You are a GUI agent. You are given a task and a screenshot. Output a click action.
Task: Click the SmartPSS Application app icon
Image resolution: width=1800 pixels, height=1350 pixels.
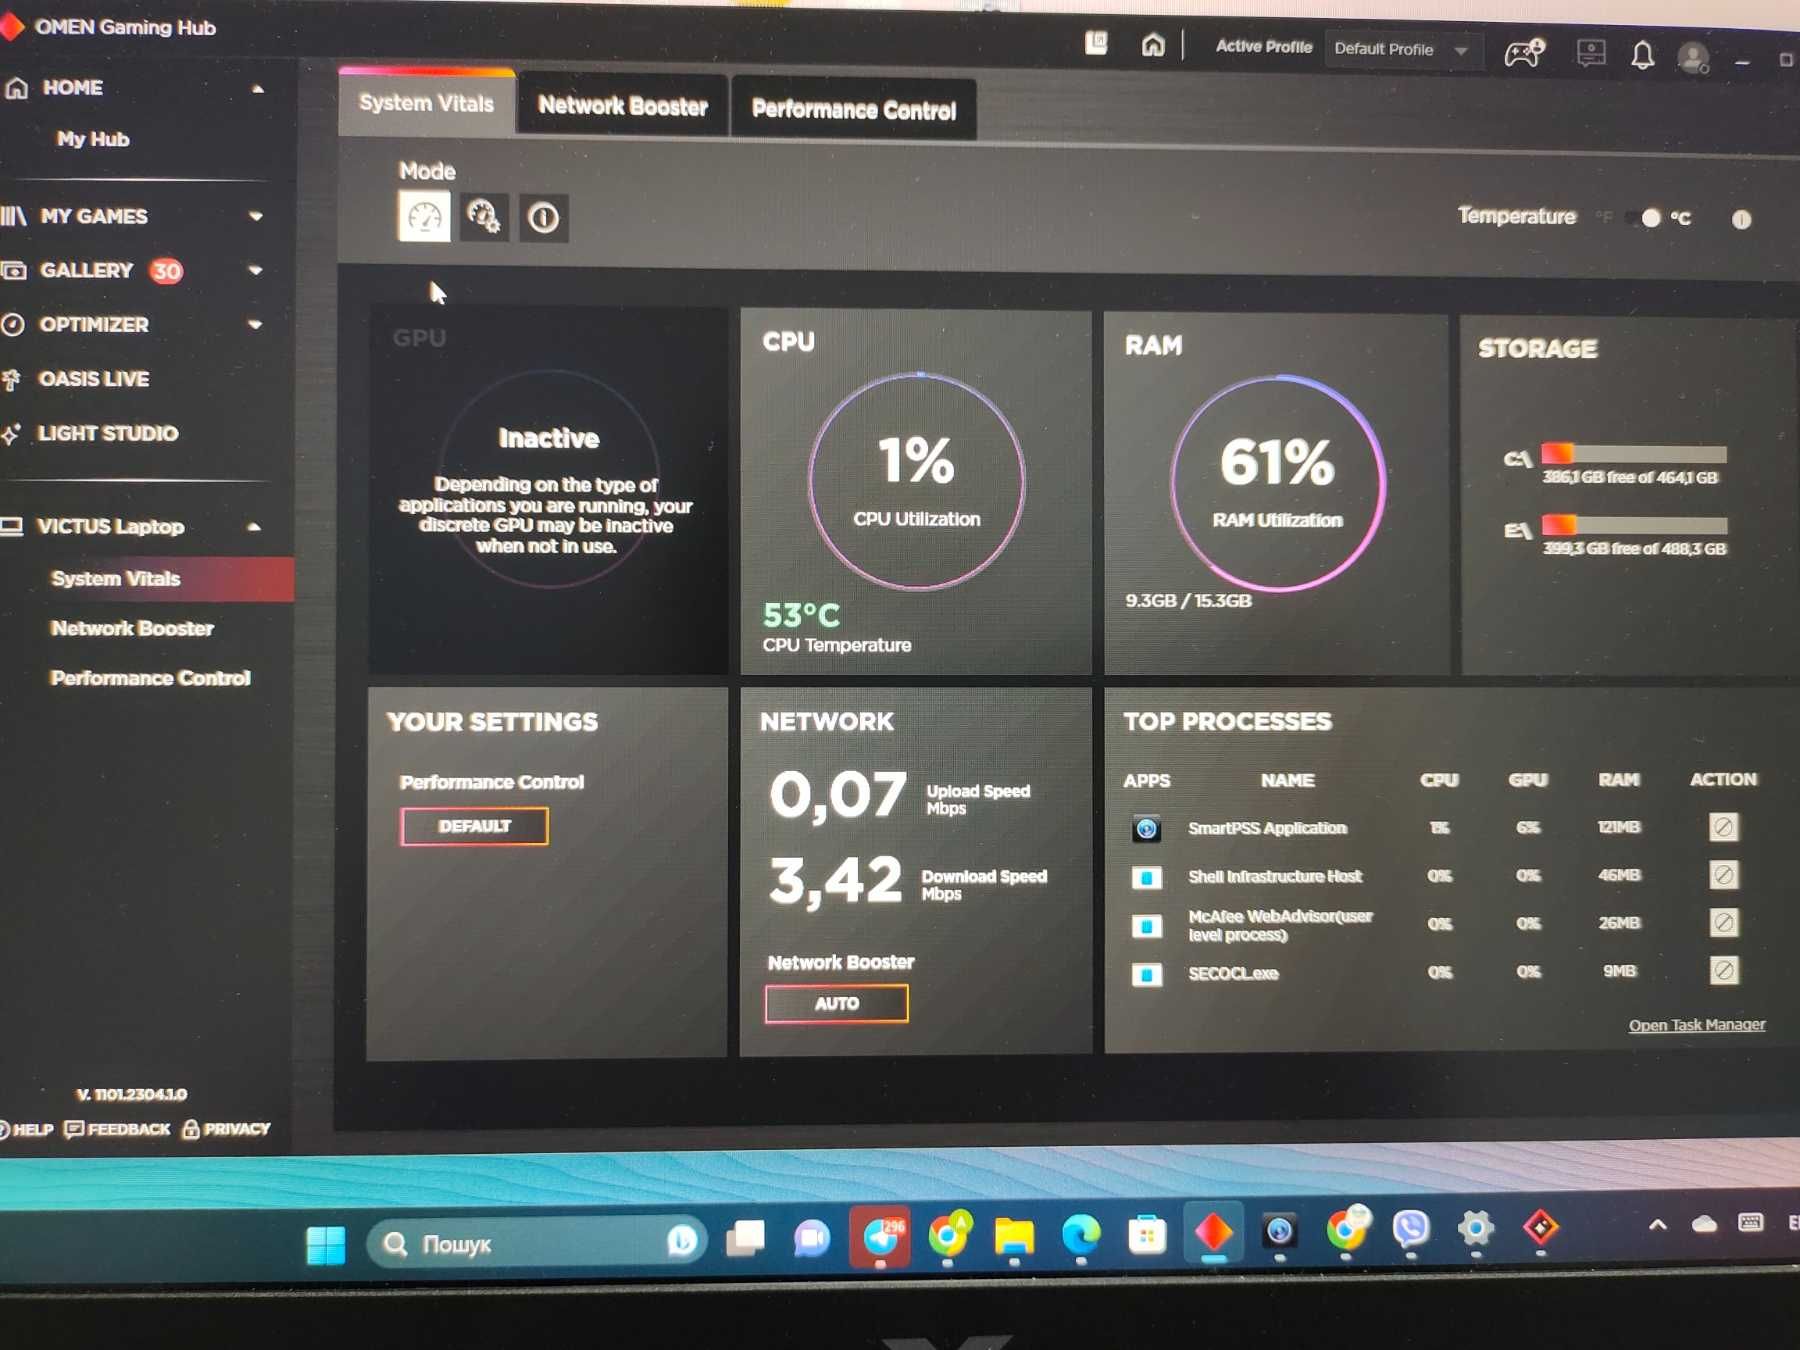(1146, 828)
